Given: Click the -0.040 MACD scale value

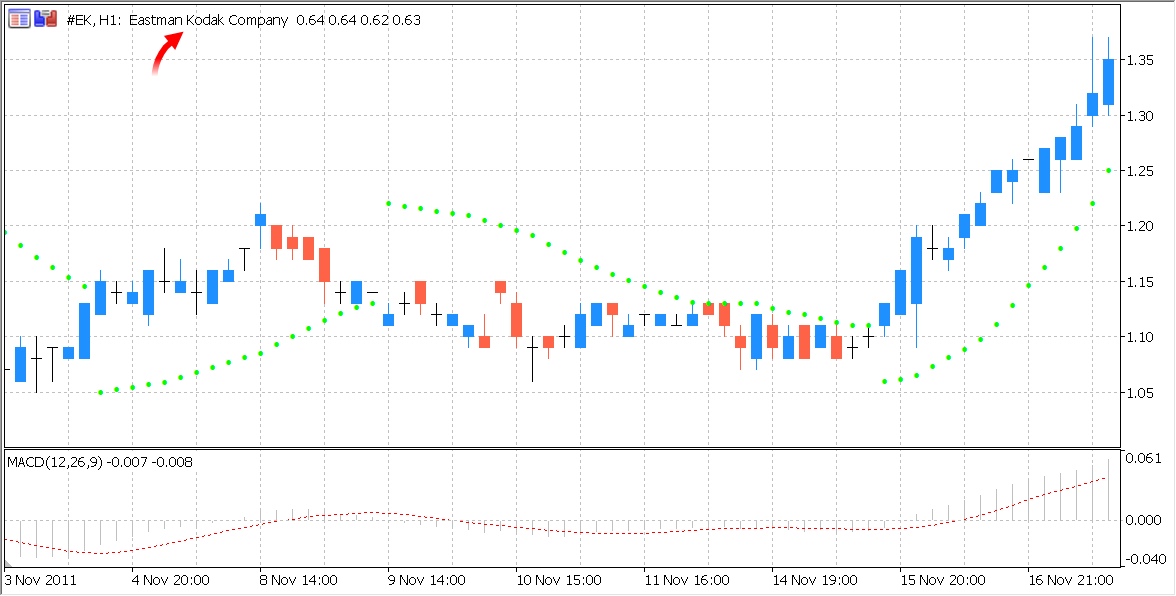Looking at the screenshot, I should [1143, 559].
